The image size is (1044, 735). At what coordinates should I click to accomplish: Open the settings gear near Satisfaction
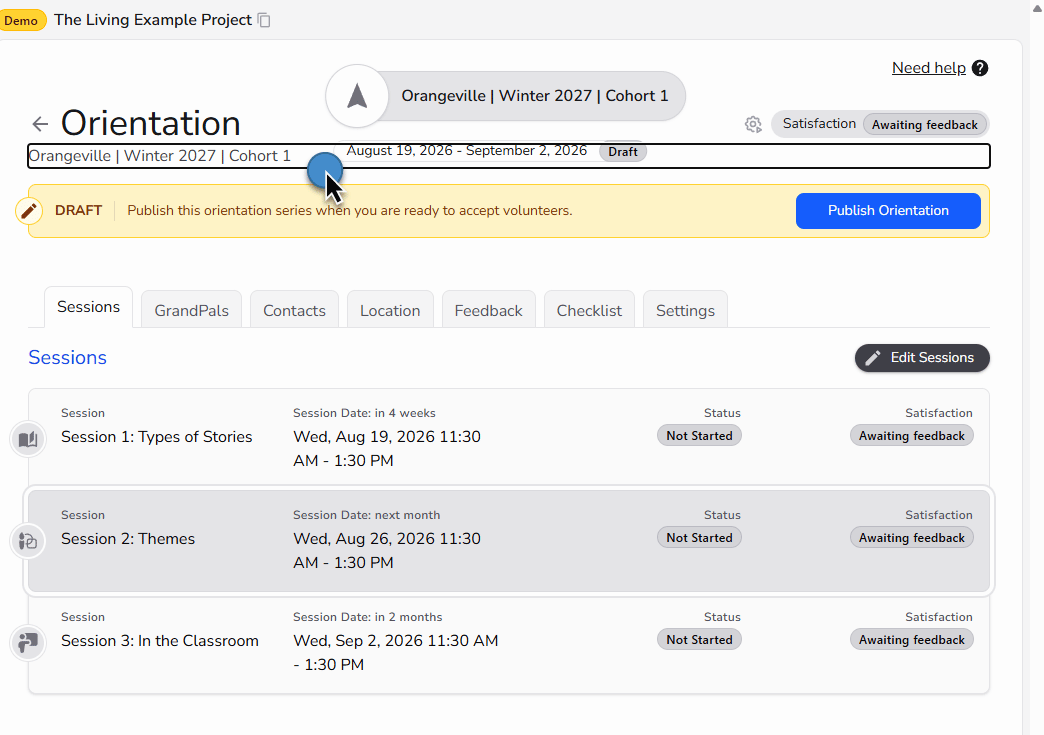point(753,124)
